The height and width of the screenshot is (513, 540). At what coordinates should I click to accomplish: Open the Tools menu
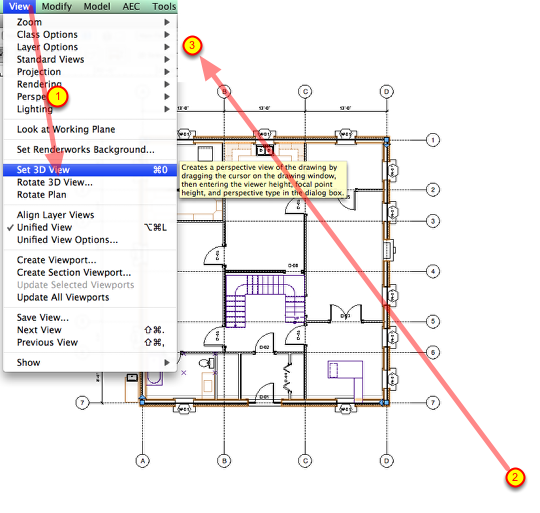(164, 7)
